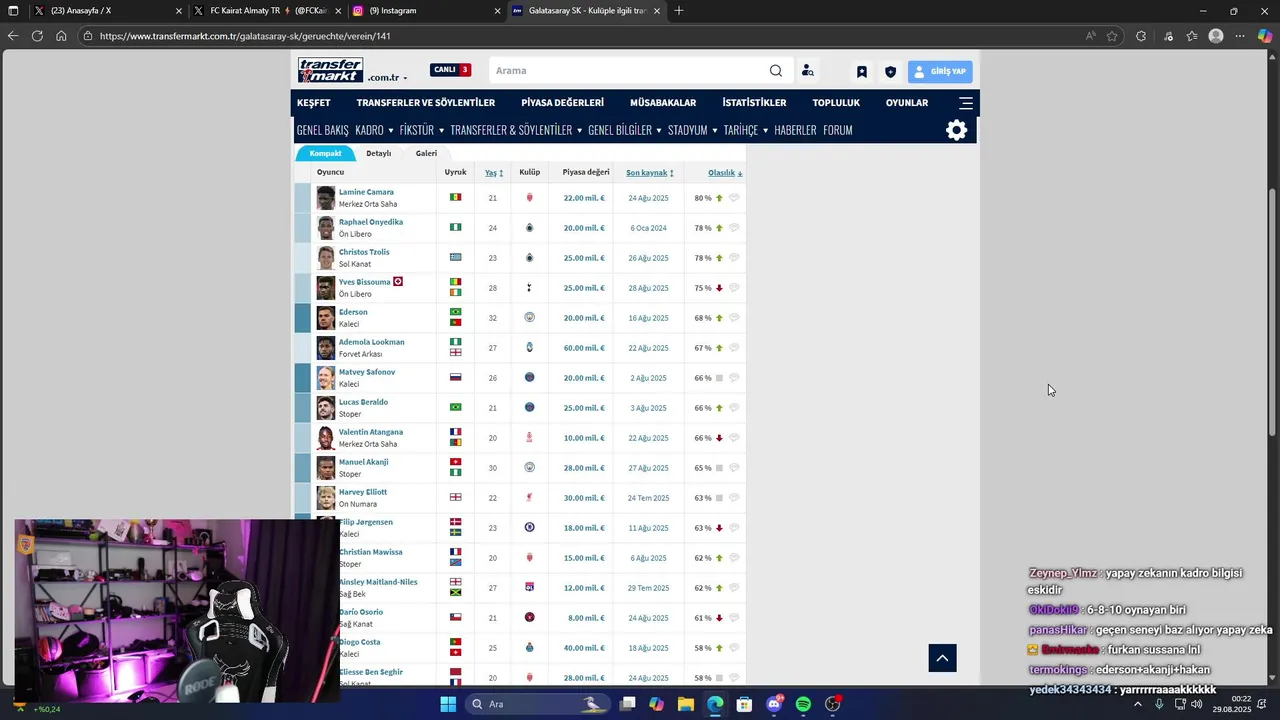Click browser back arrow
The width and height of the screenshot is (1280, 720).
(x=13, y=36)
